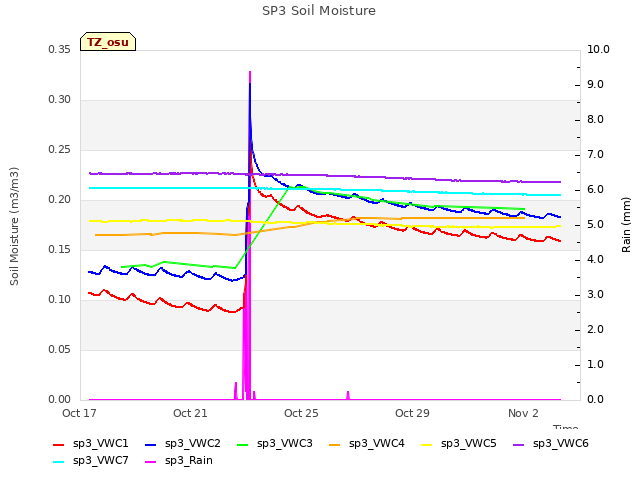Toggle sp3_VWC7 series in the legend

(x=91, y=461)
